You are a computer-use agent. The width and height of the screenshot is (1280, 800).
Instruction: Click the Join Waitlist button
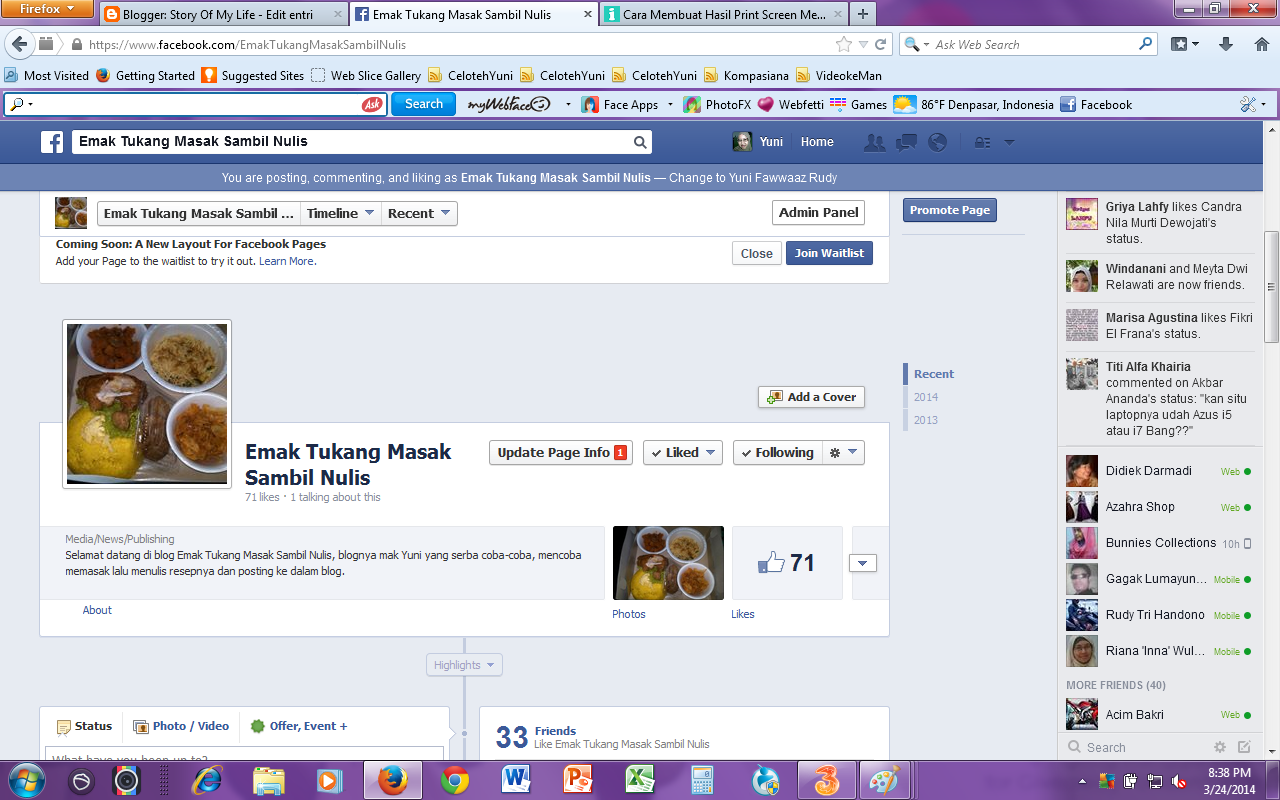[x=829, y=253]
